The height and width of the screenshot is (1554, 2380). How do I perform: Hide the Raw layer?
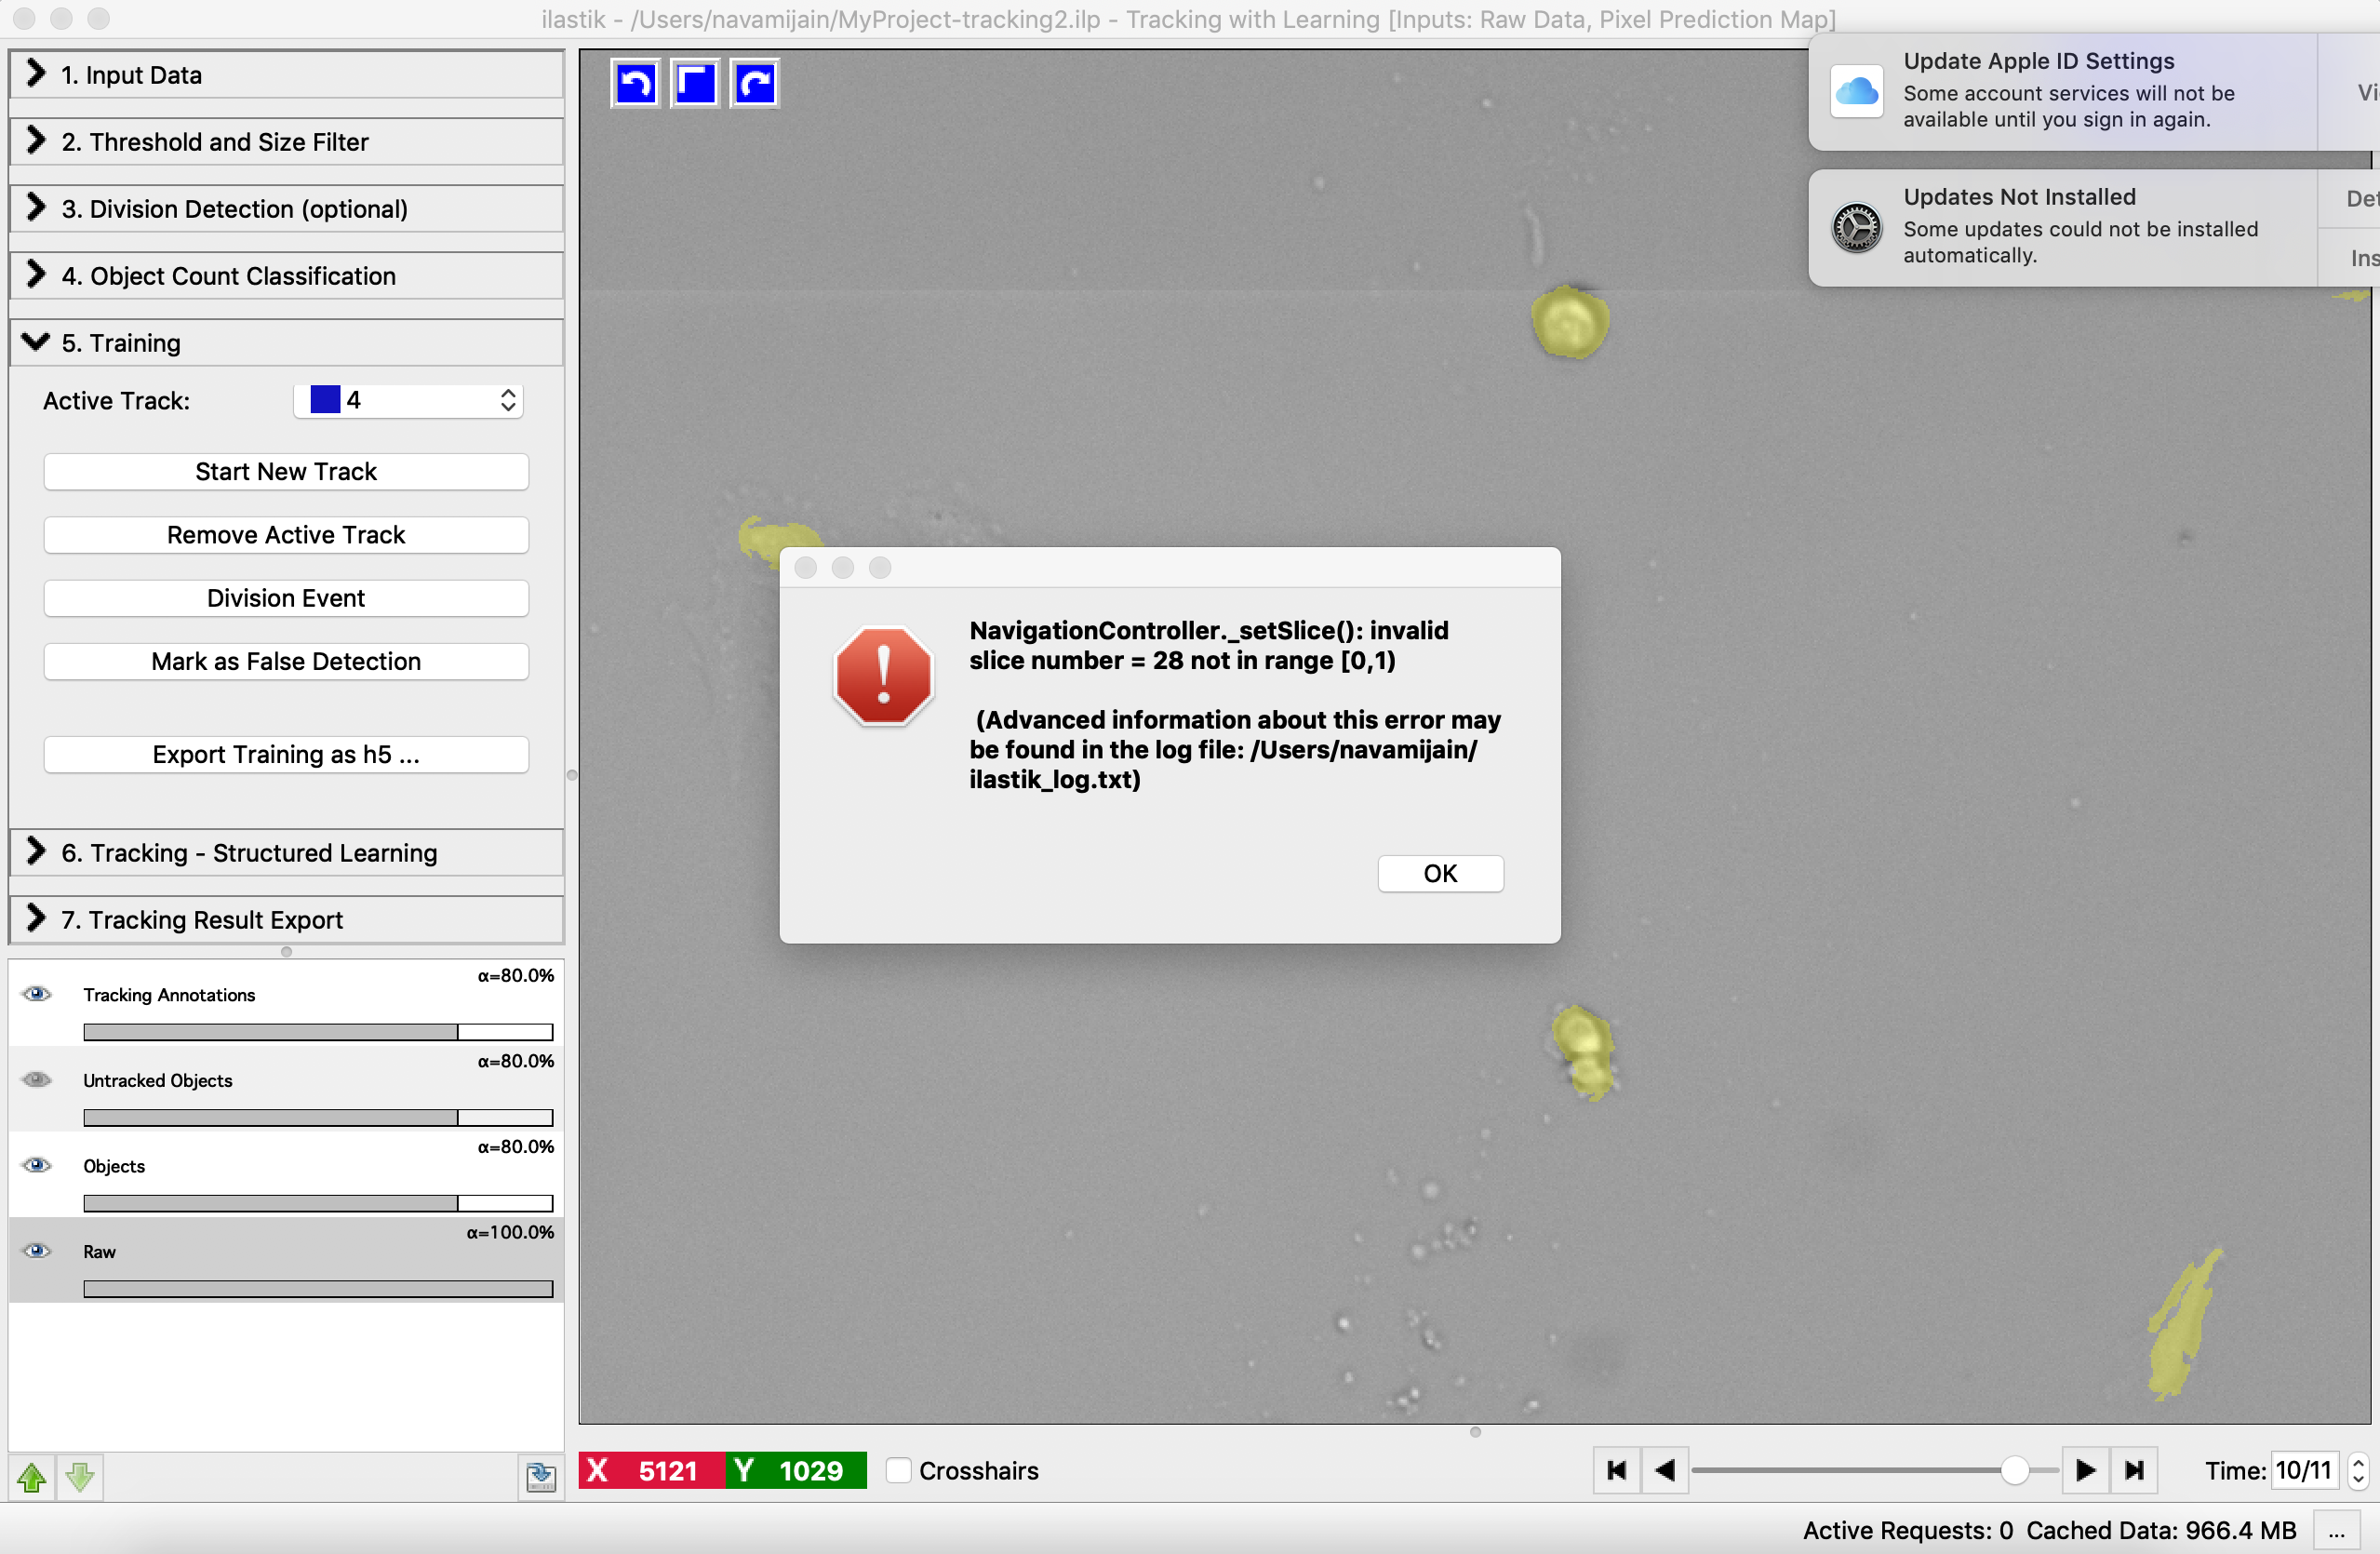[37, 1251]
